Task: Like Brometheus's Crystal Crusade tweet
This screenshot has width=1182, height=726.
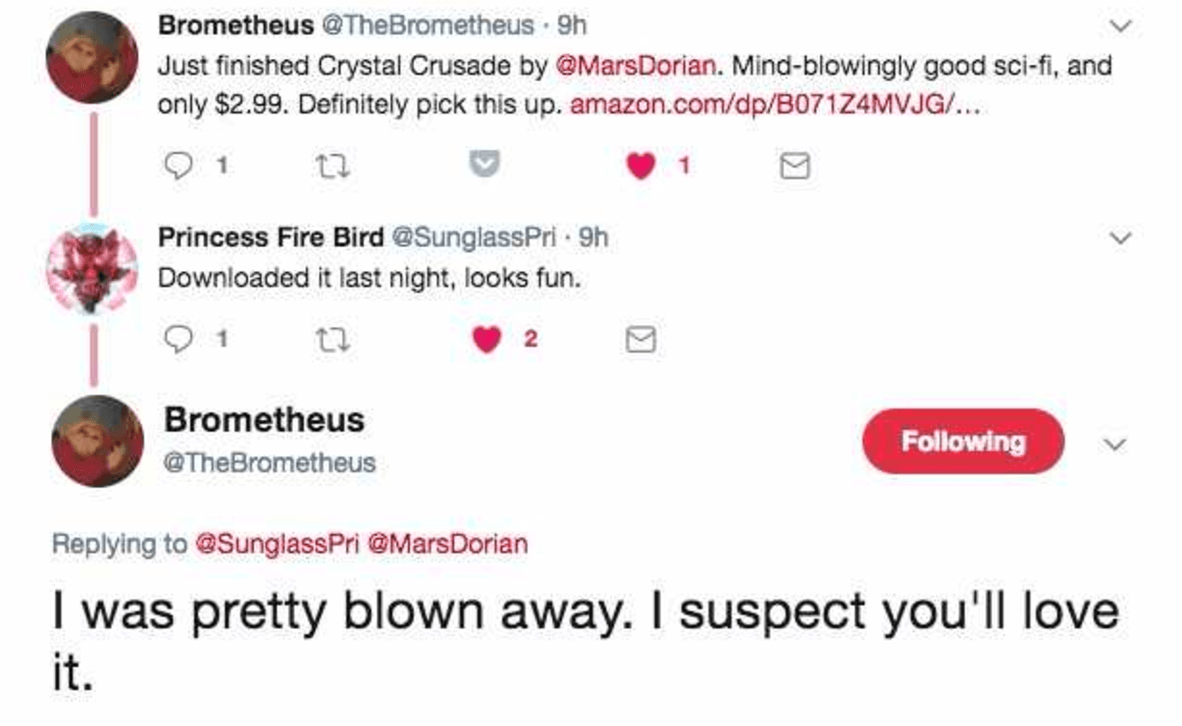Action: pos(641,168)
